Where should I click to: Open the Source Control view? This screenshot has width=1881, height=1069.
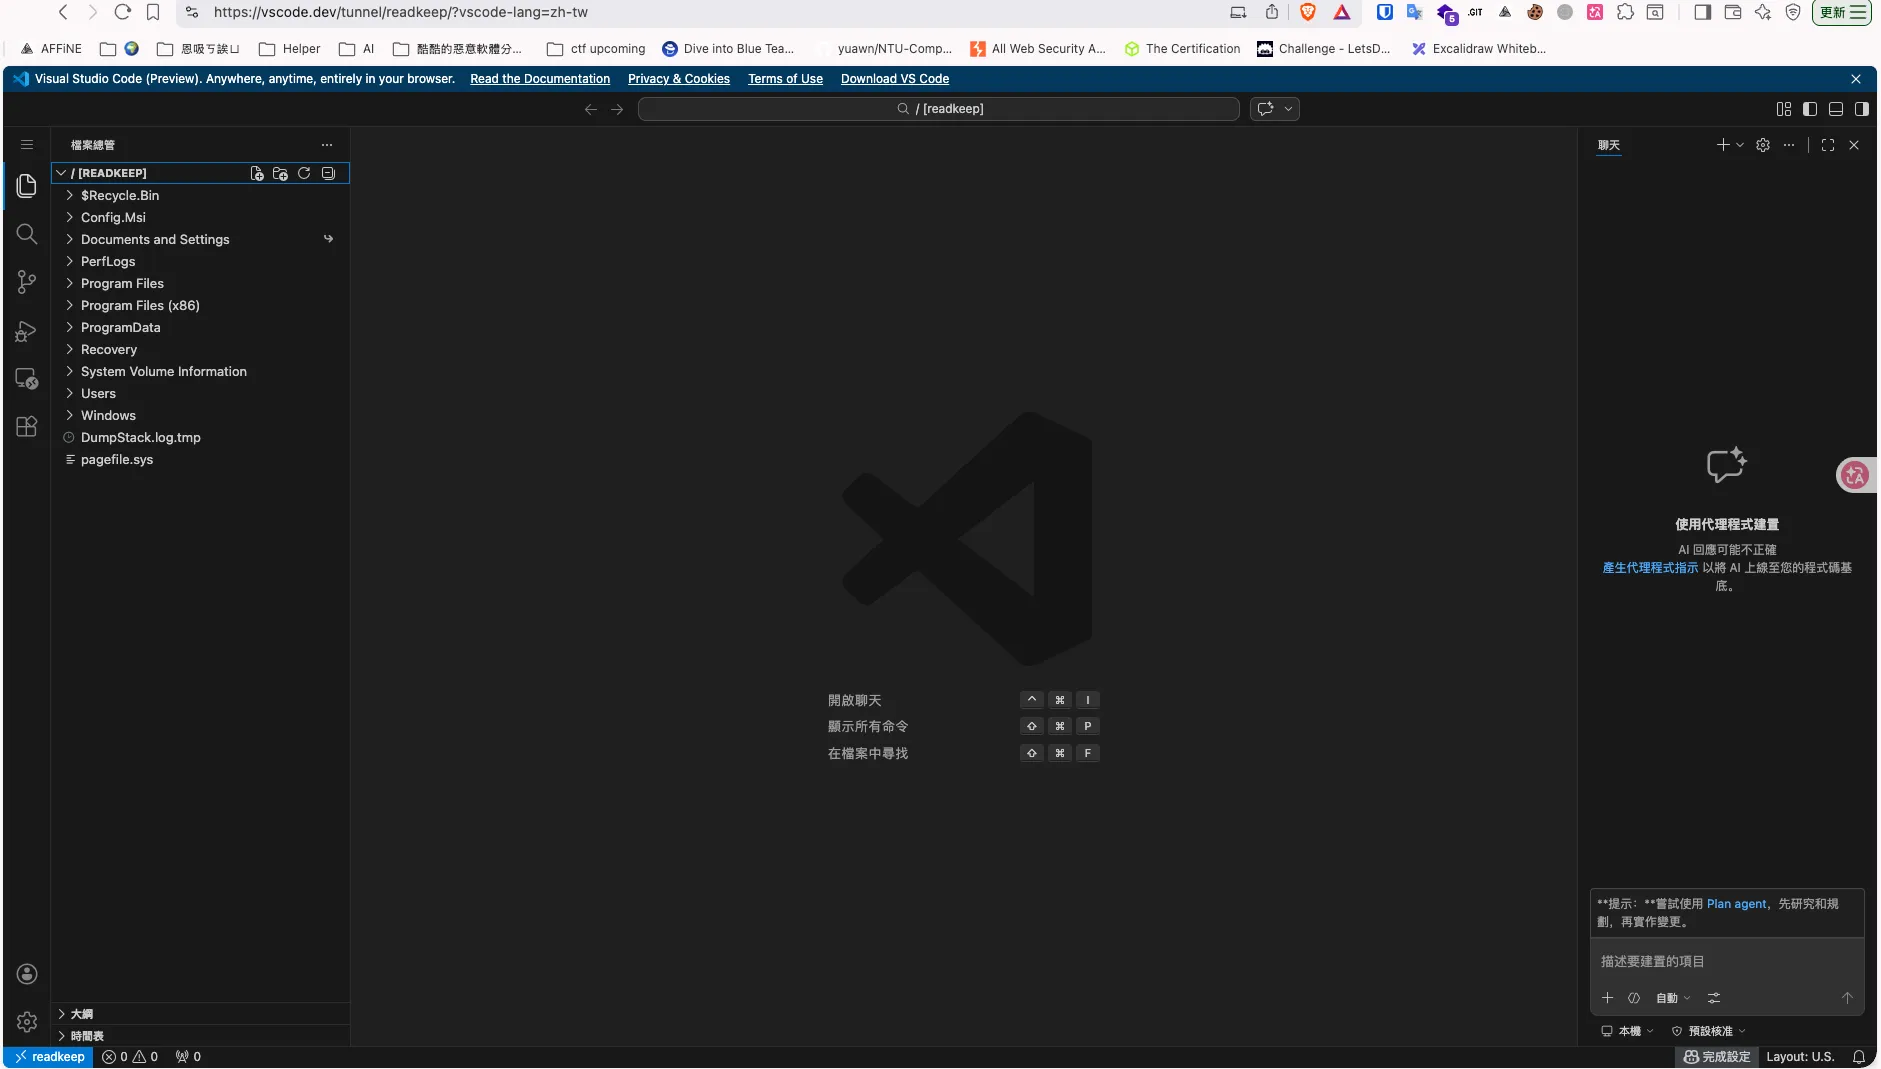(27, 282)
